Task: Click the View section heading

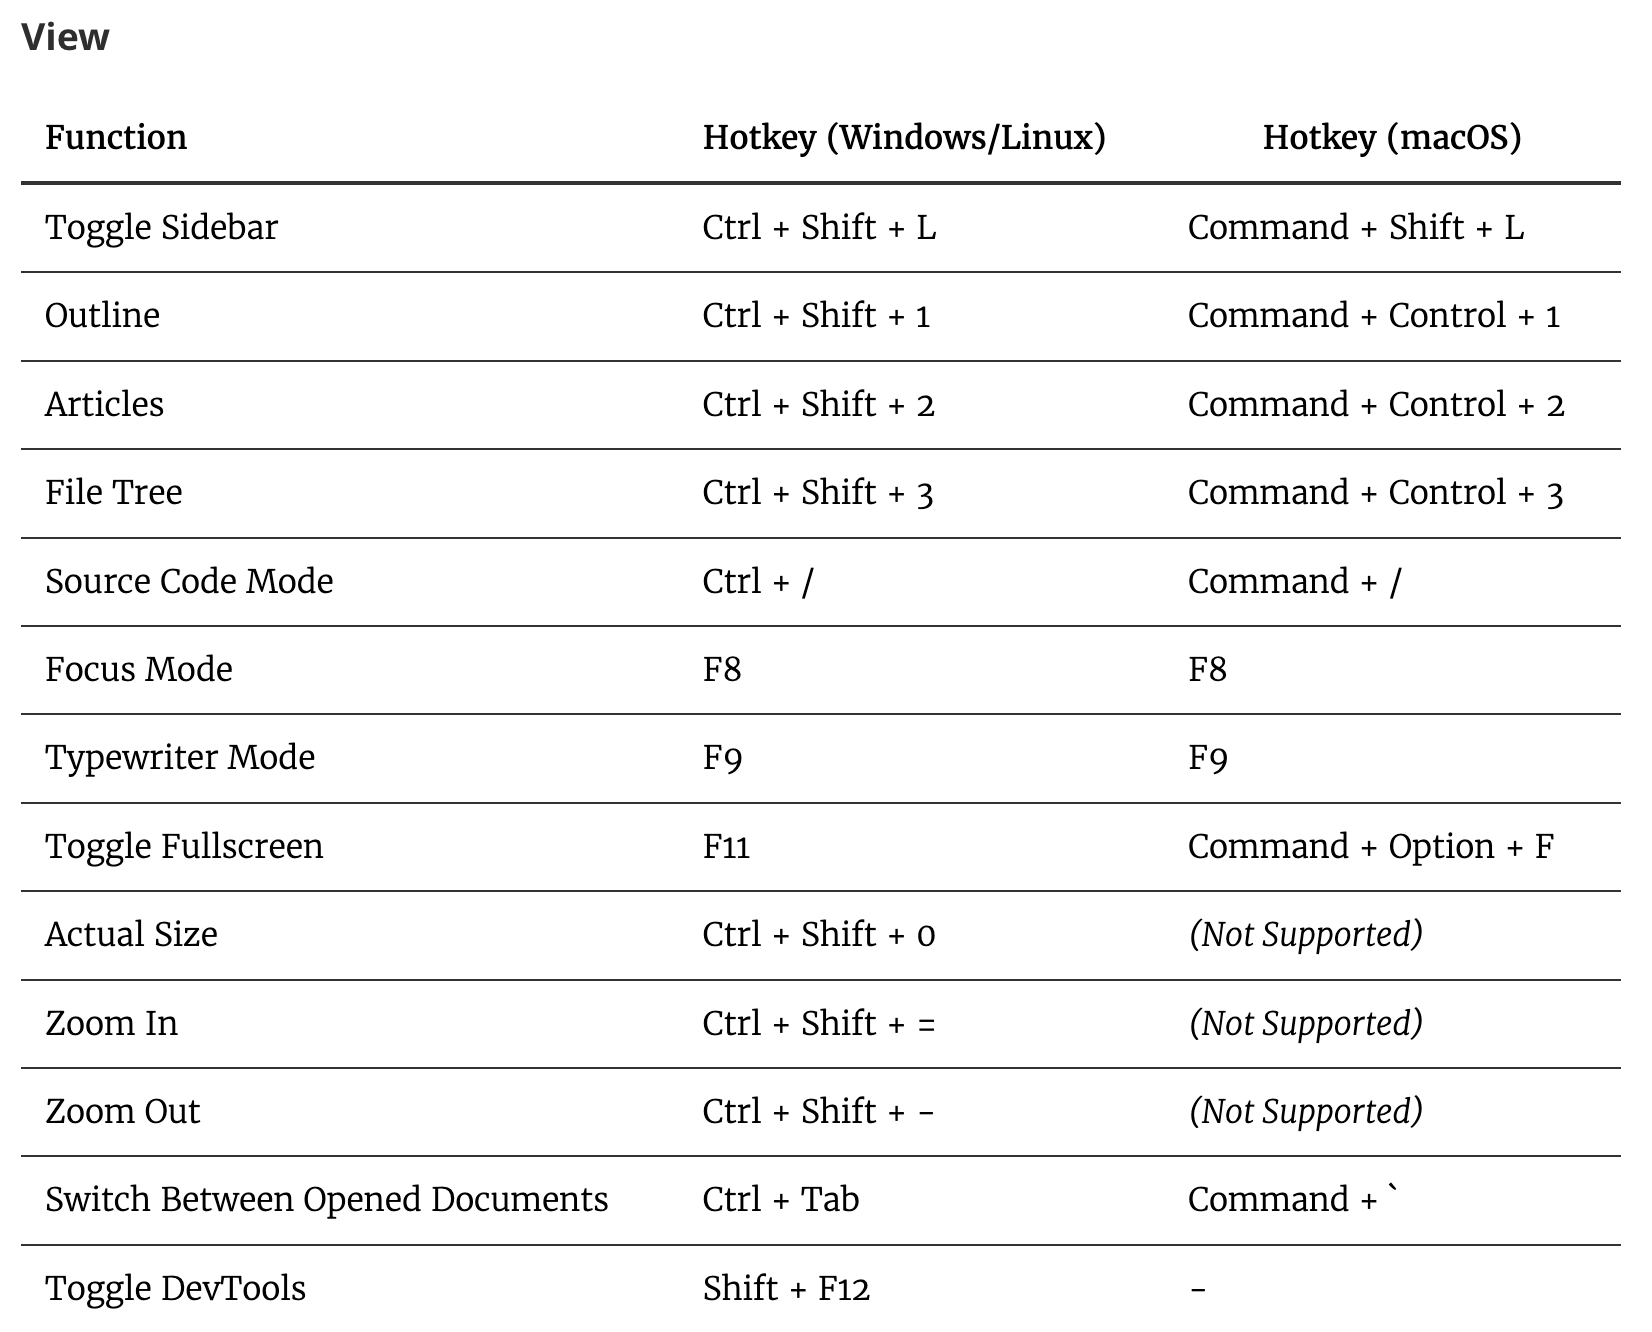Action: pos(66,37)
